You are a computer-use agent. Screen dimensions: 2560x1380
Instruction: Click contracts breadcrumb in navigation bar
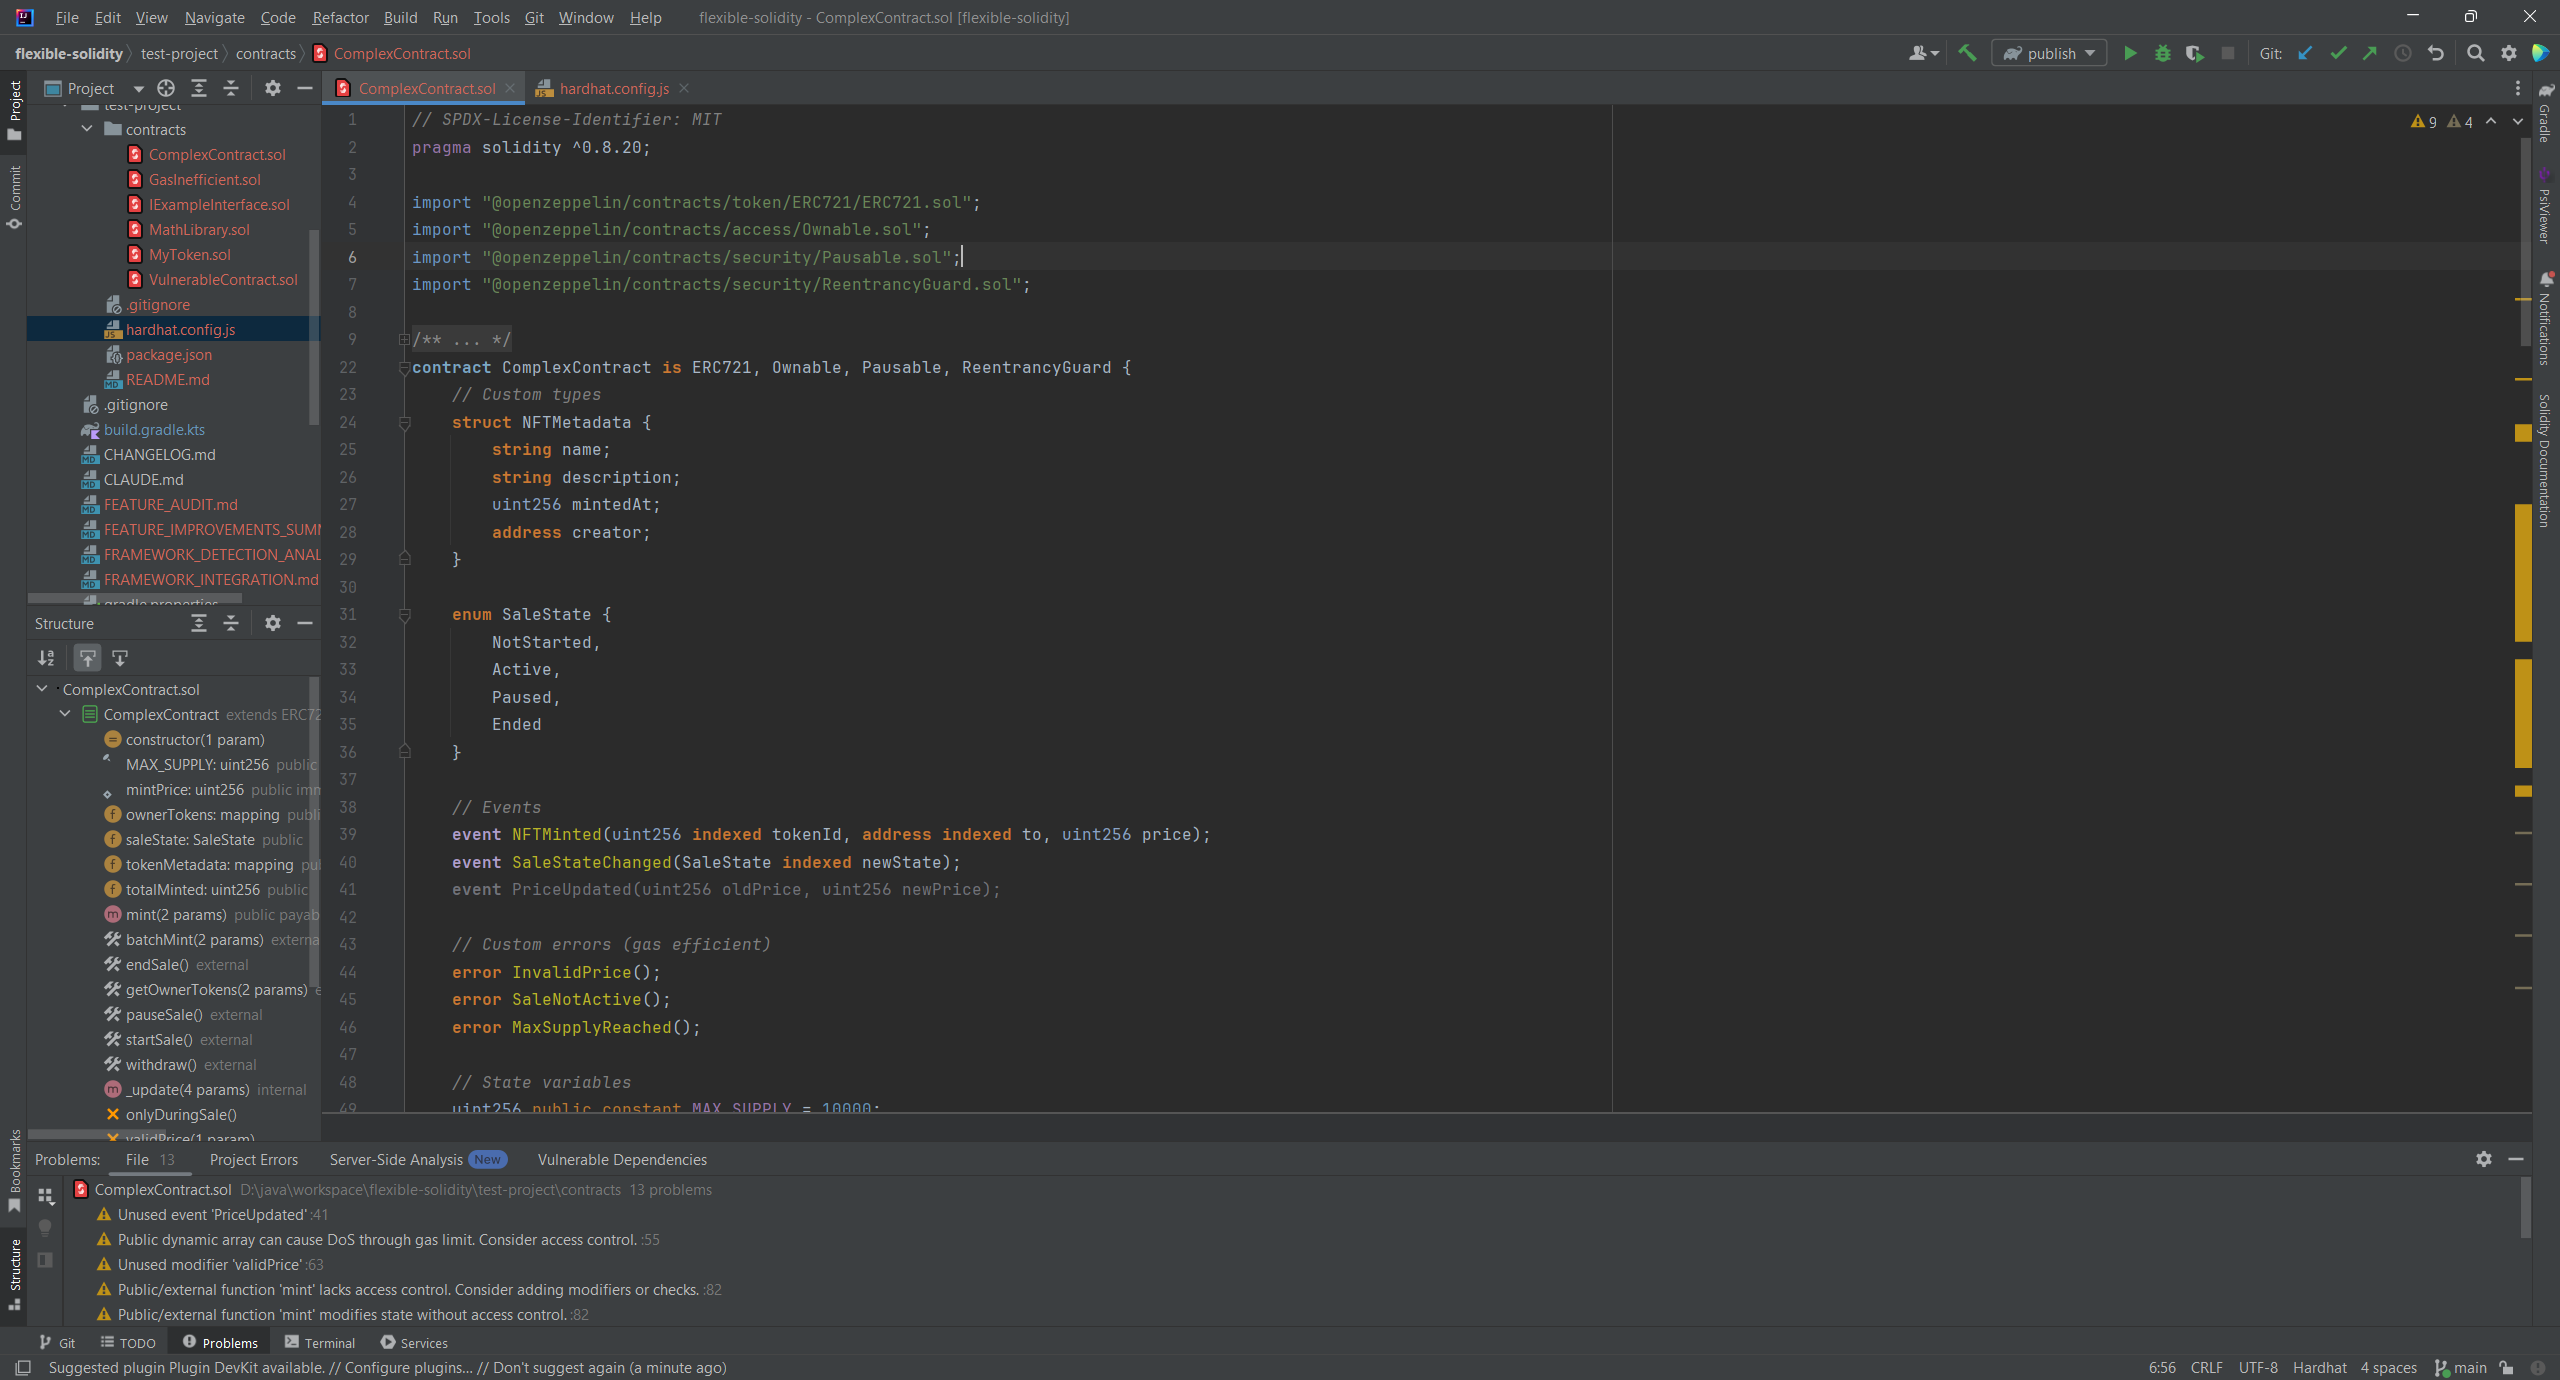(x=266, y=53)
